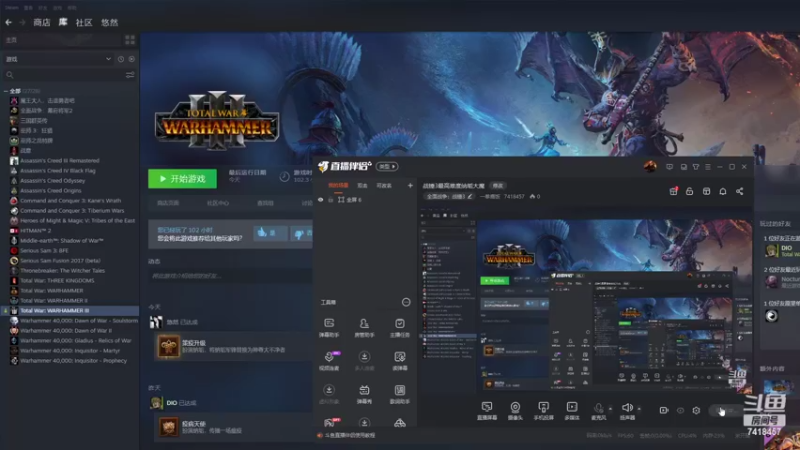
Task: Add a 多媒体 media source
Action: click(x=572, y=411)
